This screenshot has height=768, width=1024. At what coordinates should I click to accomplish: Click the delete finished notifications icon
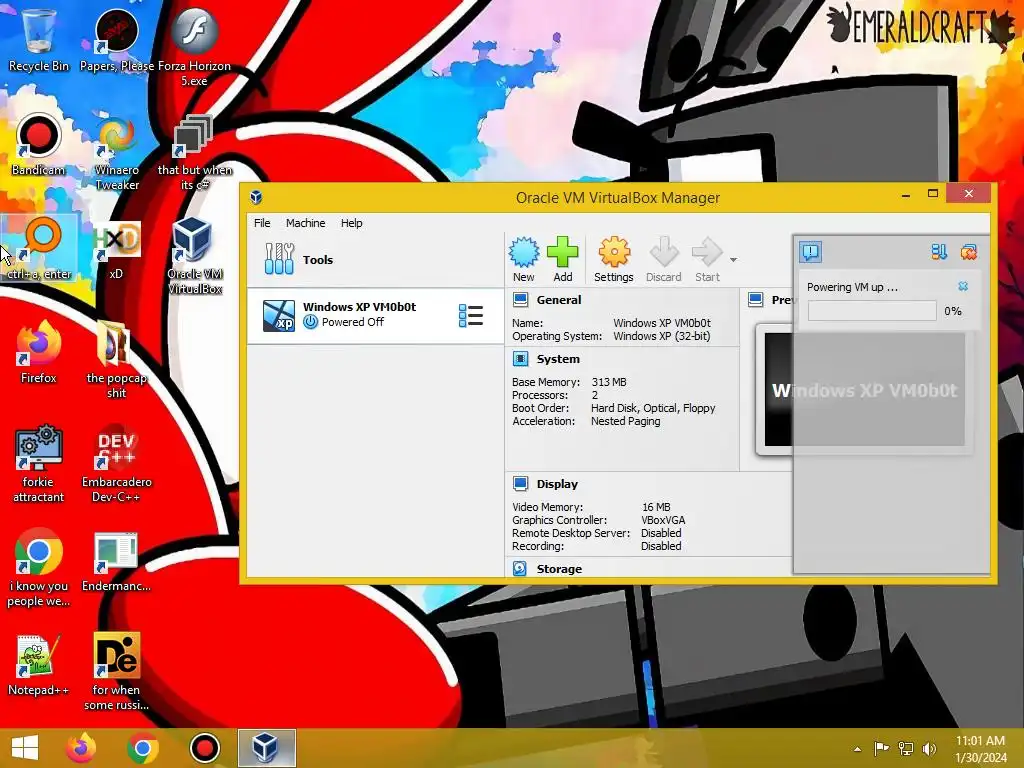point(968,251)
